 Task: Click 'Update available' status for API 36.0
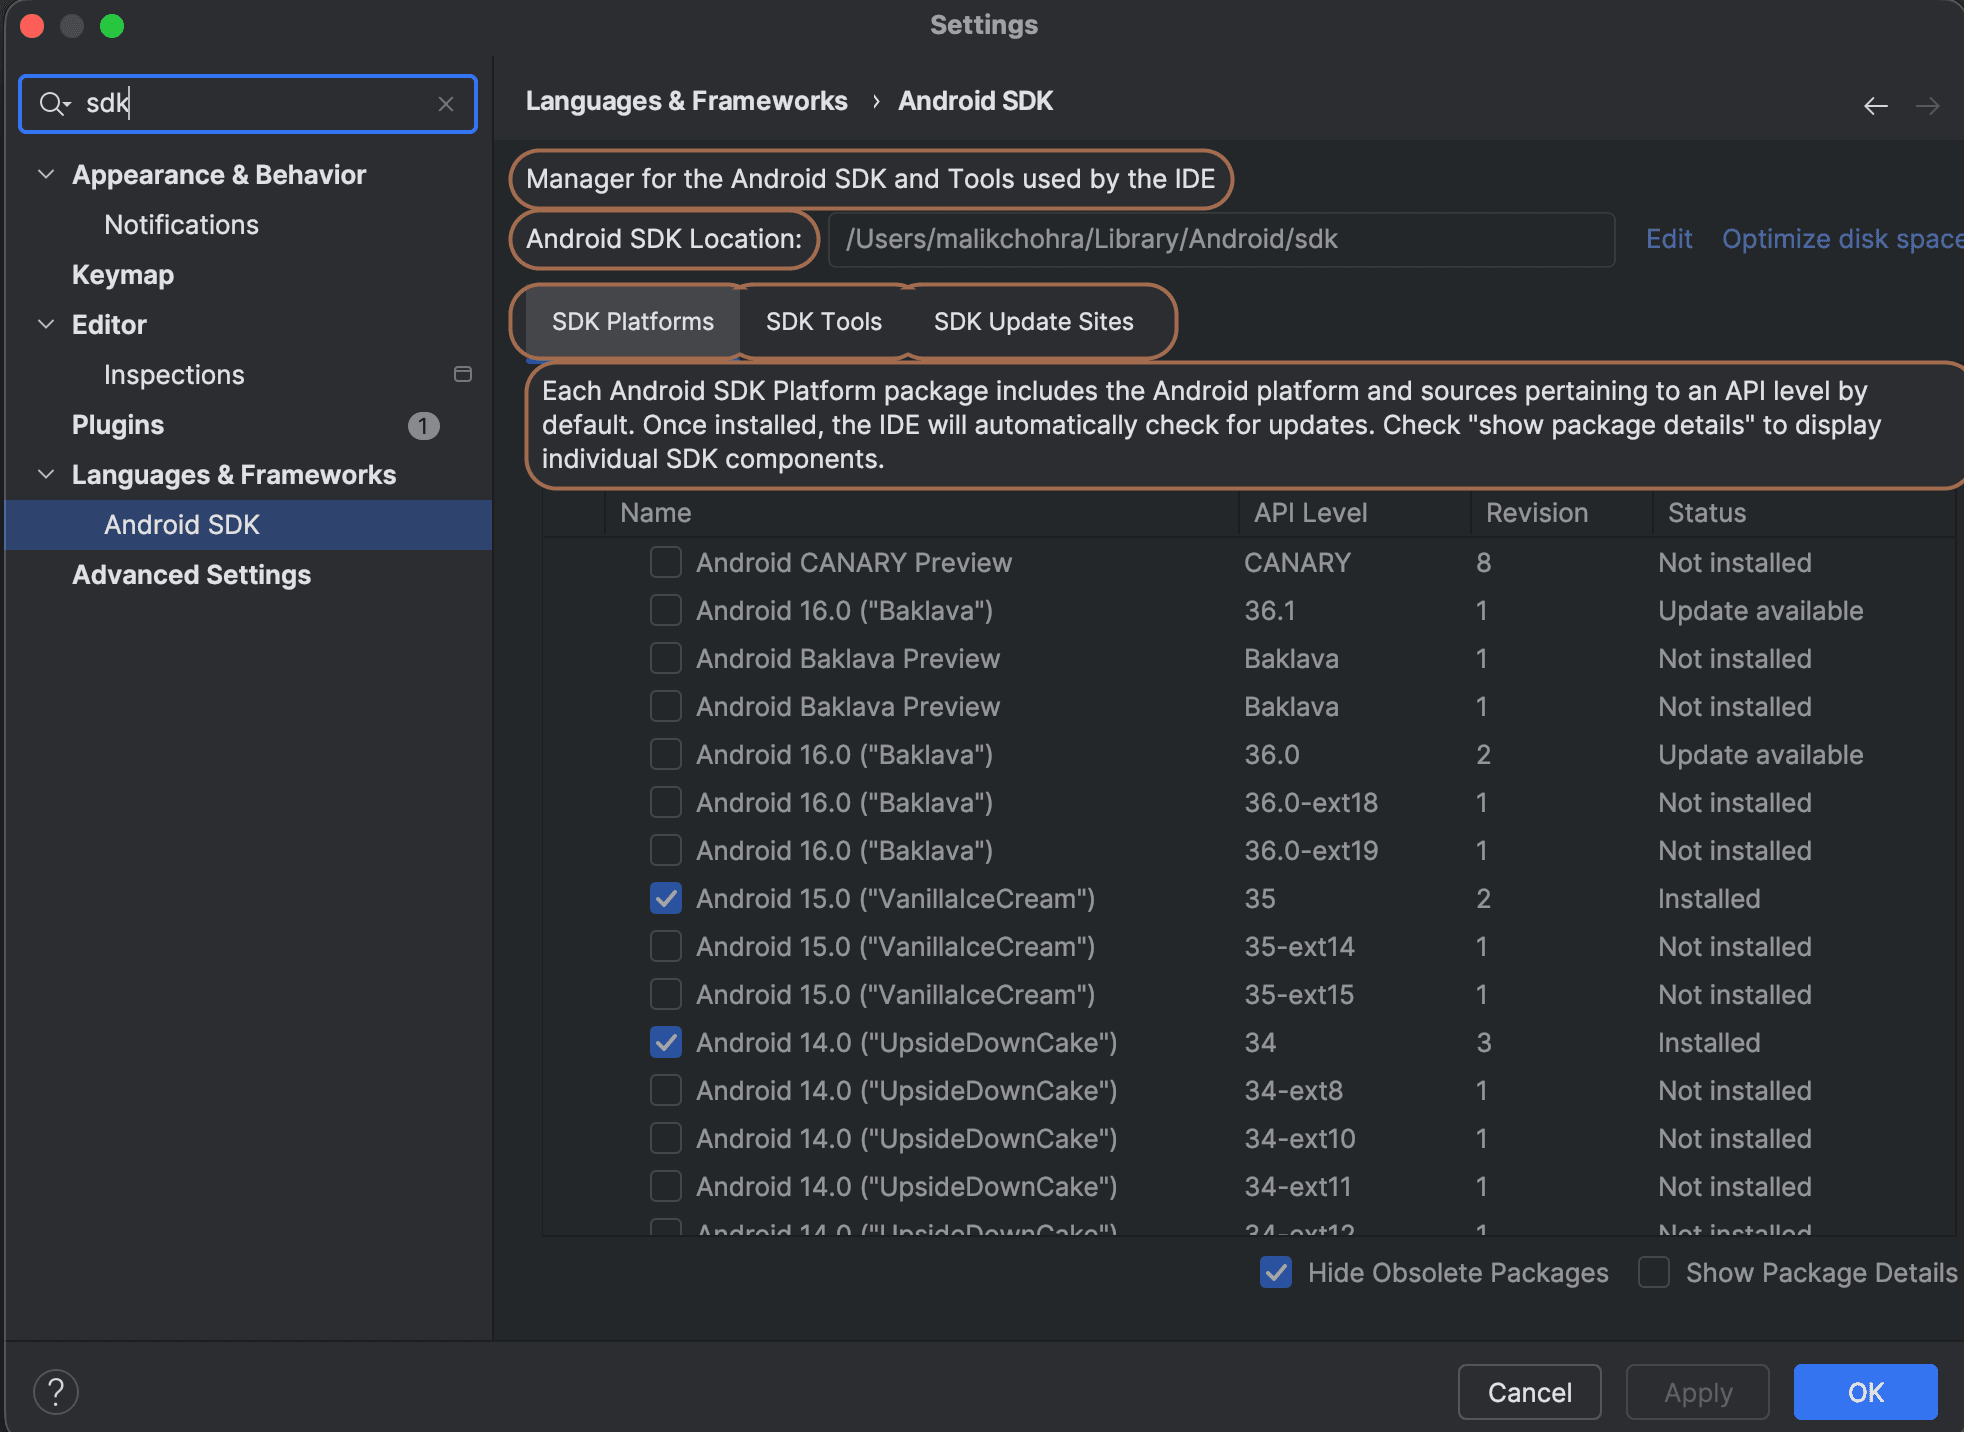tap(1761, 755)
